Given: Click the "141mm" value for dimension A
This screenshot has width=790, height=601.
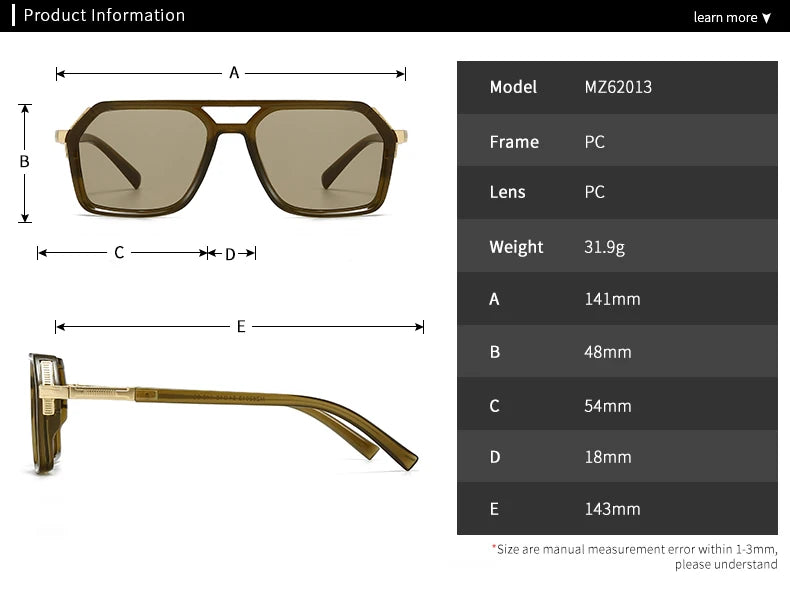Looking at the screenshot, I should pyautogui.click(x=612, y=299).
